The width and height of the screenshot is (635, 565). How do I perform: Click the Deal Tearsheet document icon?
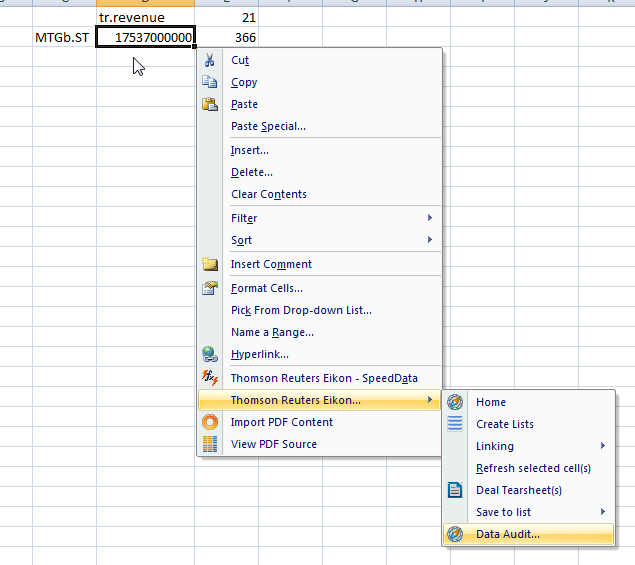click(455, 490)
